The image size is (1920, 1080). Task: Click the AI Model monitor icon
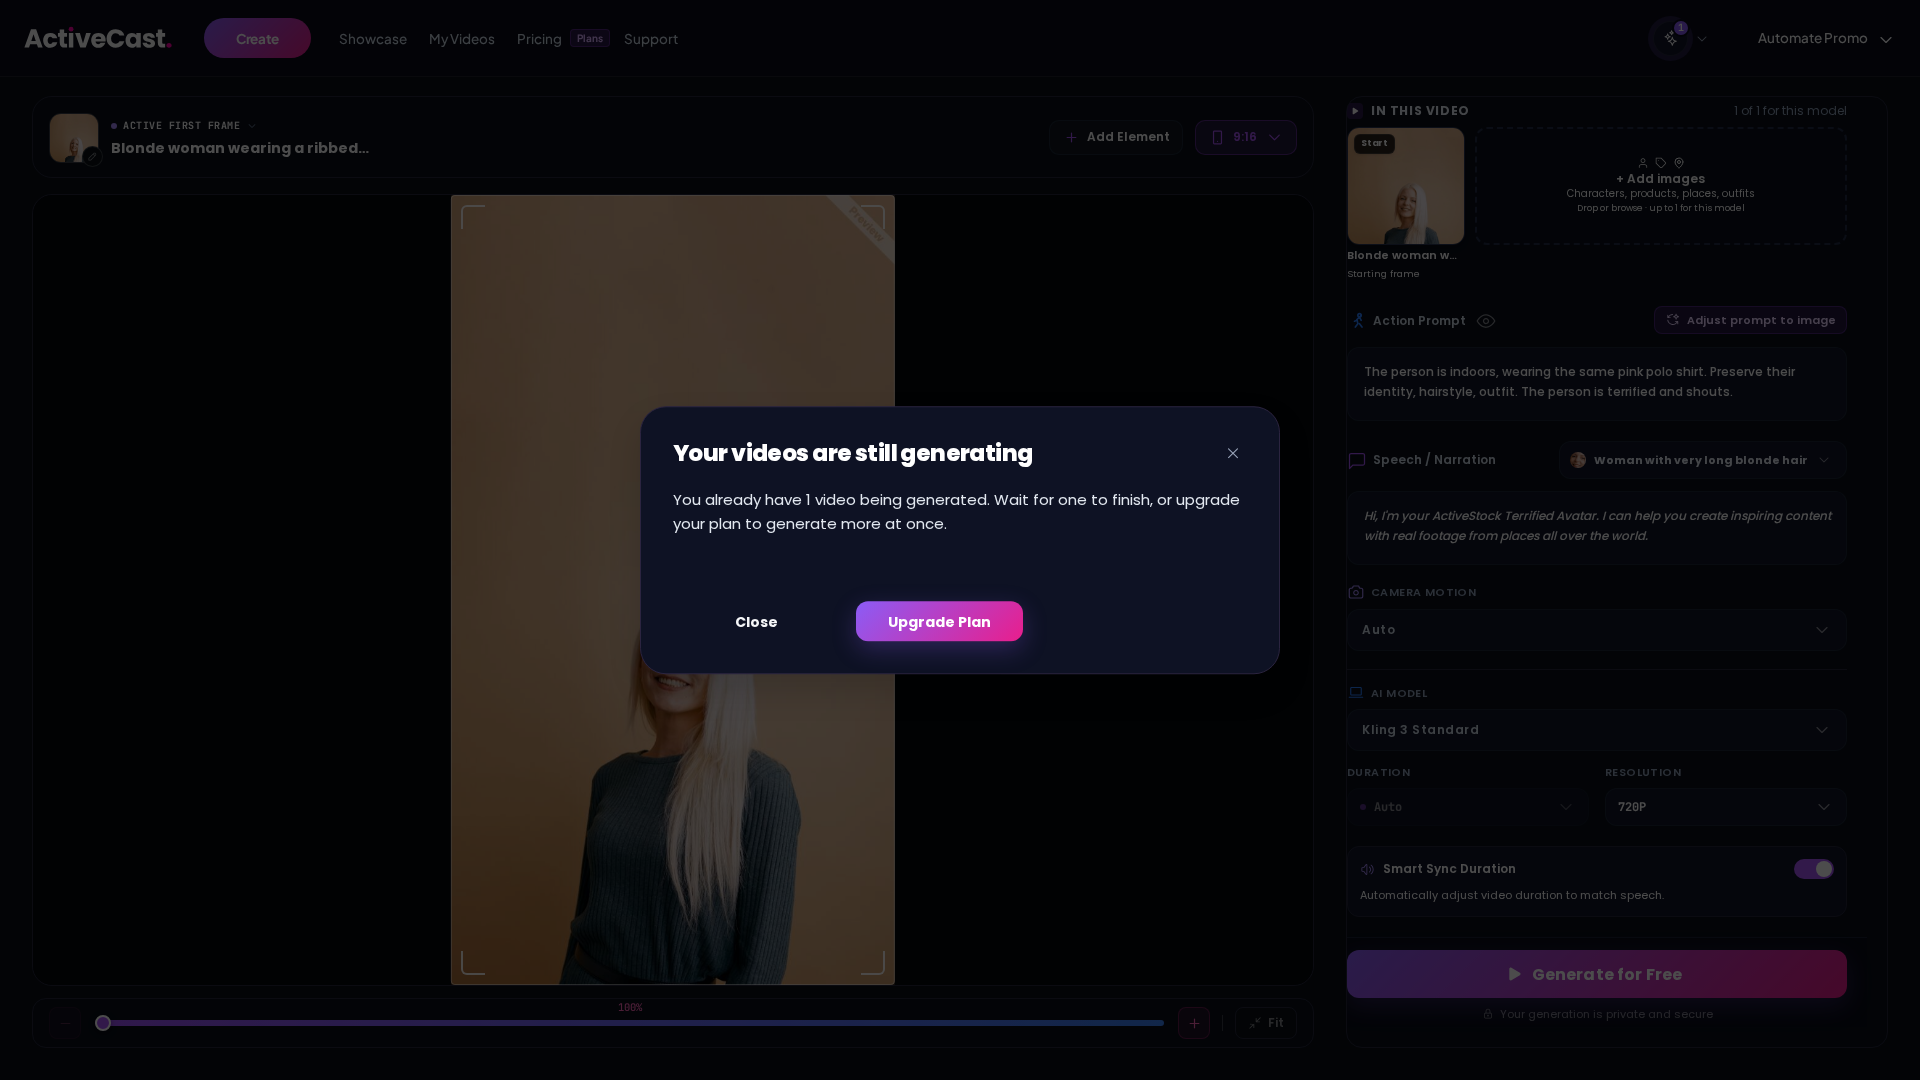pos(1356,693)
